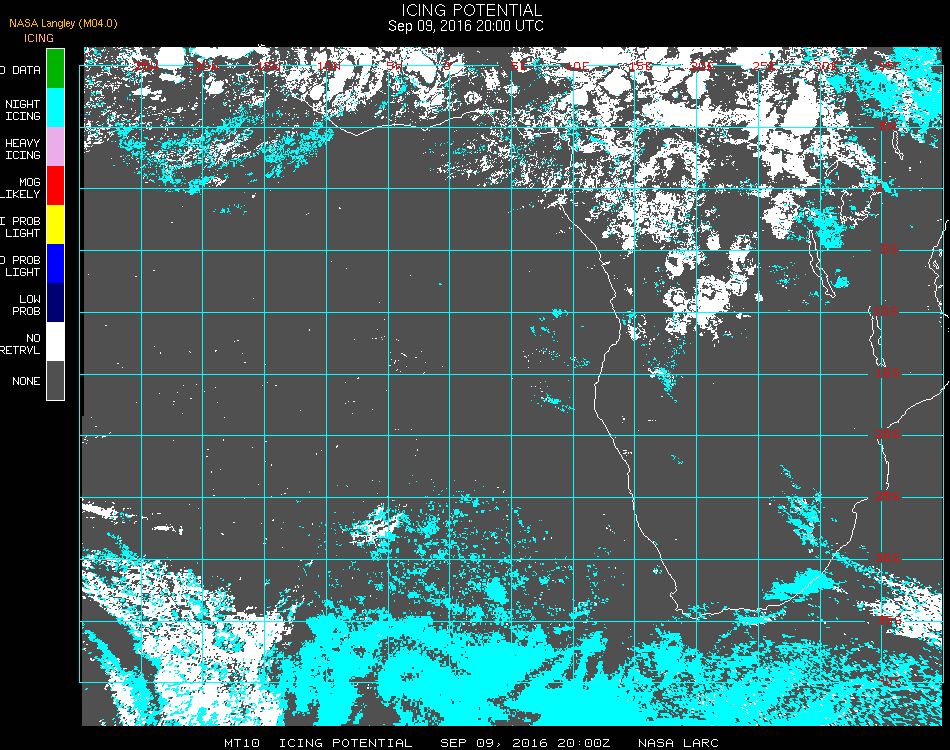Click the white NO RETRVL legend swatch
The height and width of the screenshot is (750, 950).
(x=55, y=342)
